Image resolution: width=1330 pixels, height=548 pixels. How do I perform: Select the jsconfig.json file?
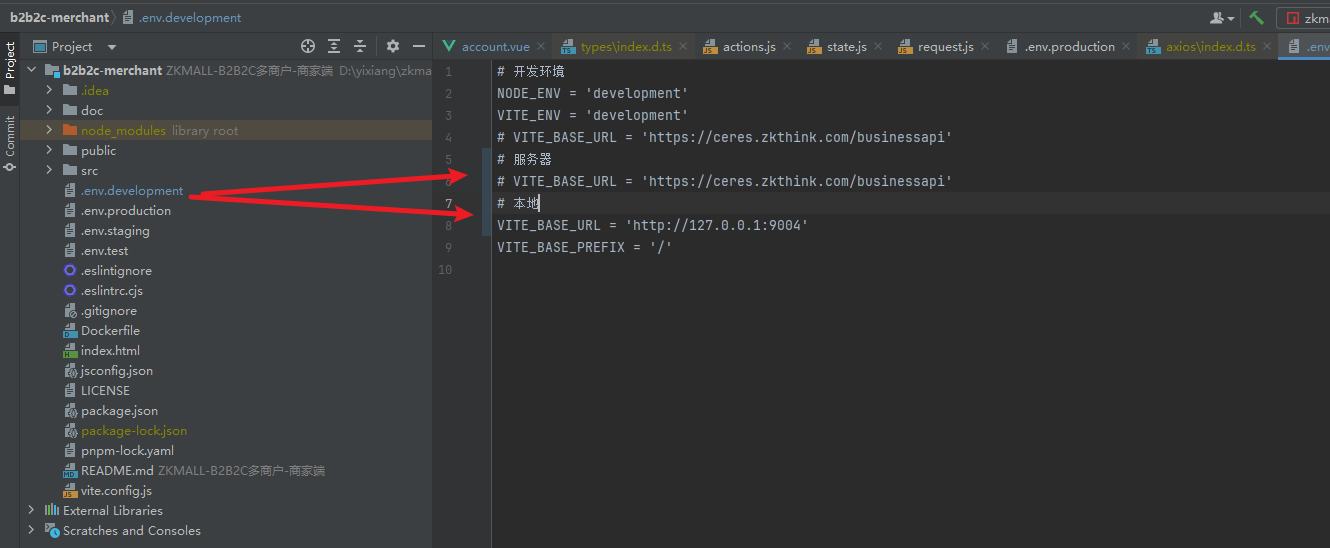click(117, 370)
